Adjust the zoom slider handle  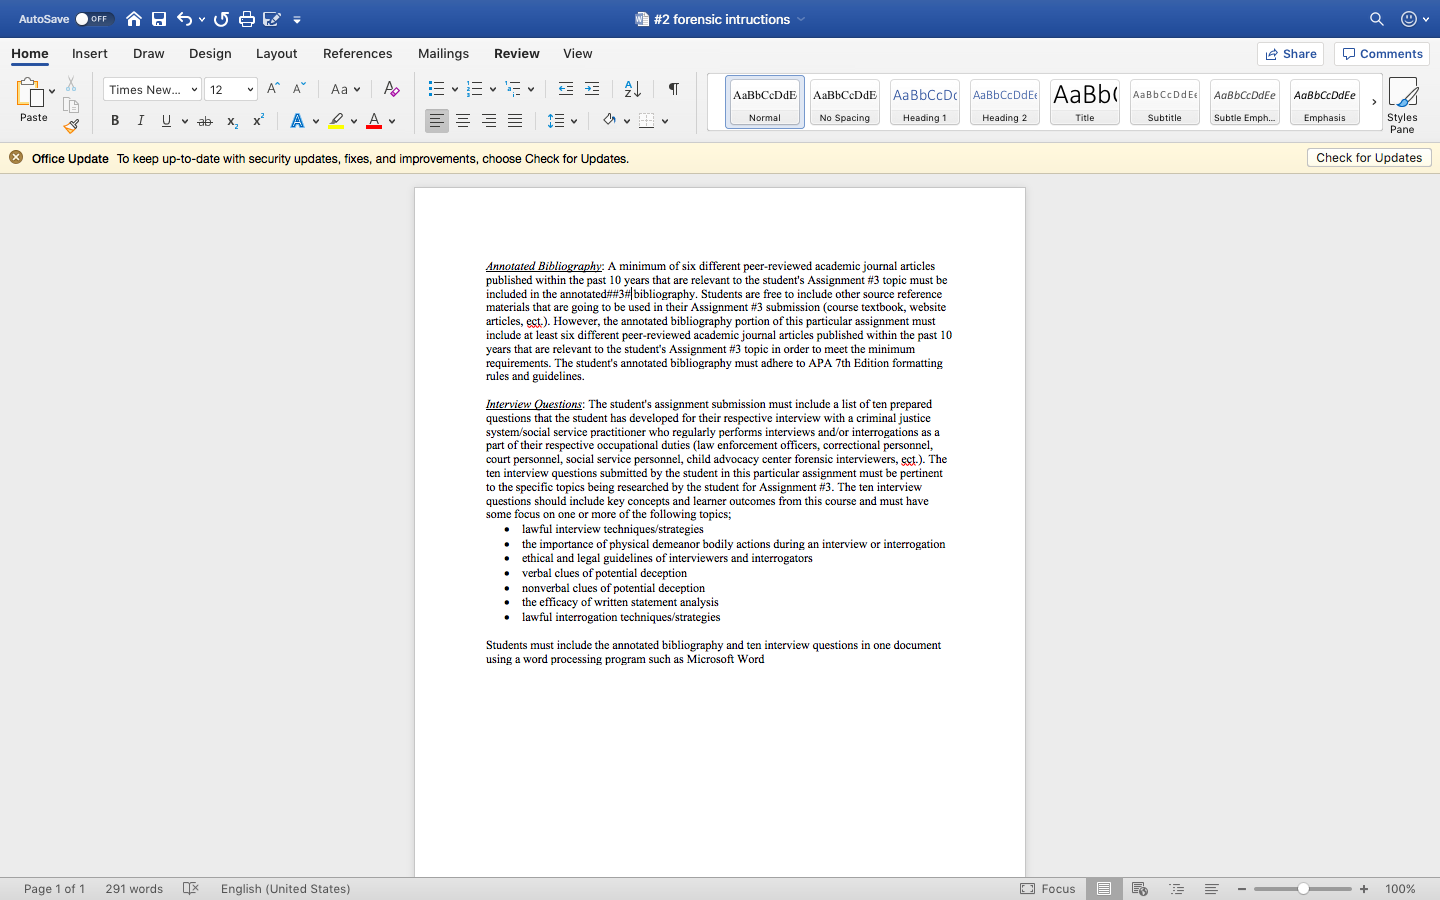pyautogui.click(x=1303, y=889)
